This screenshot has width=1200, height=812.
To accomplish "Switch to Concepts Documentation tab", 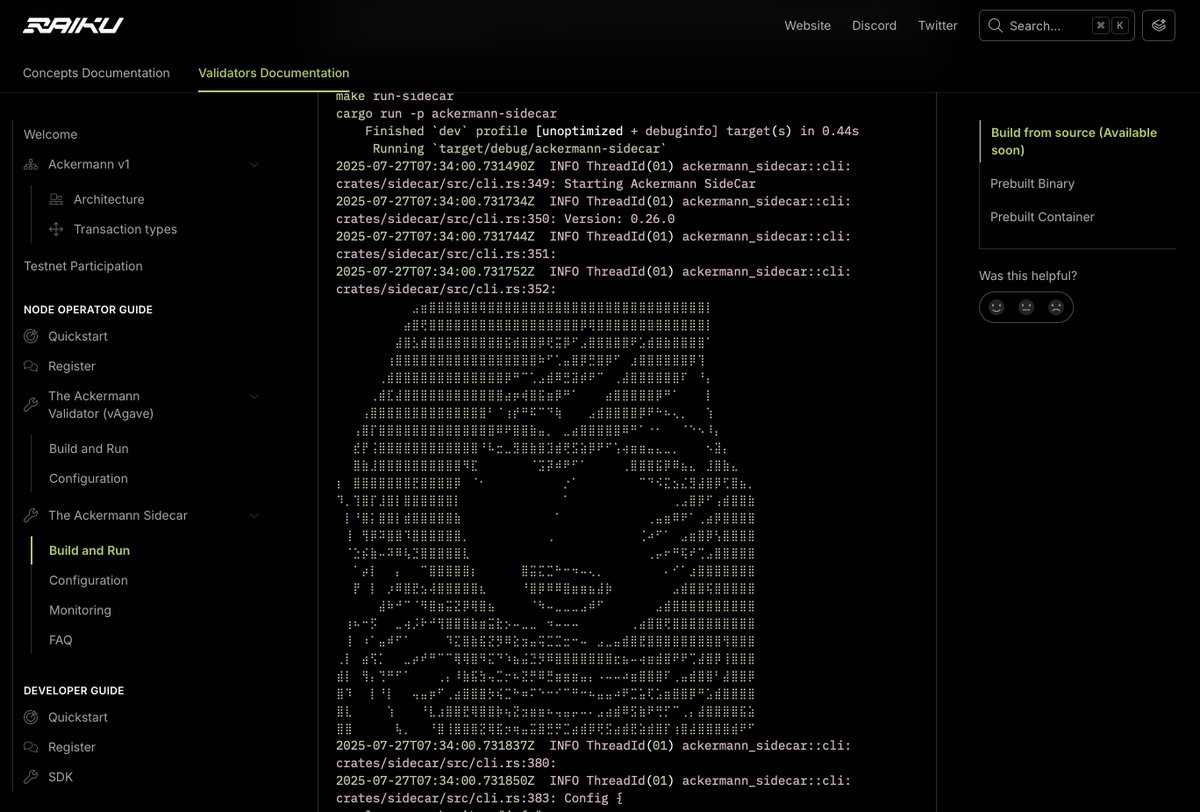I will pyautogui.click(x=96, y=73).
